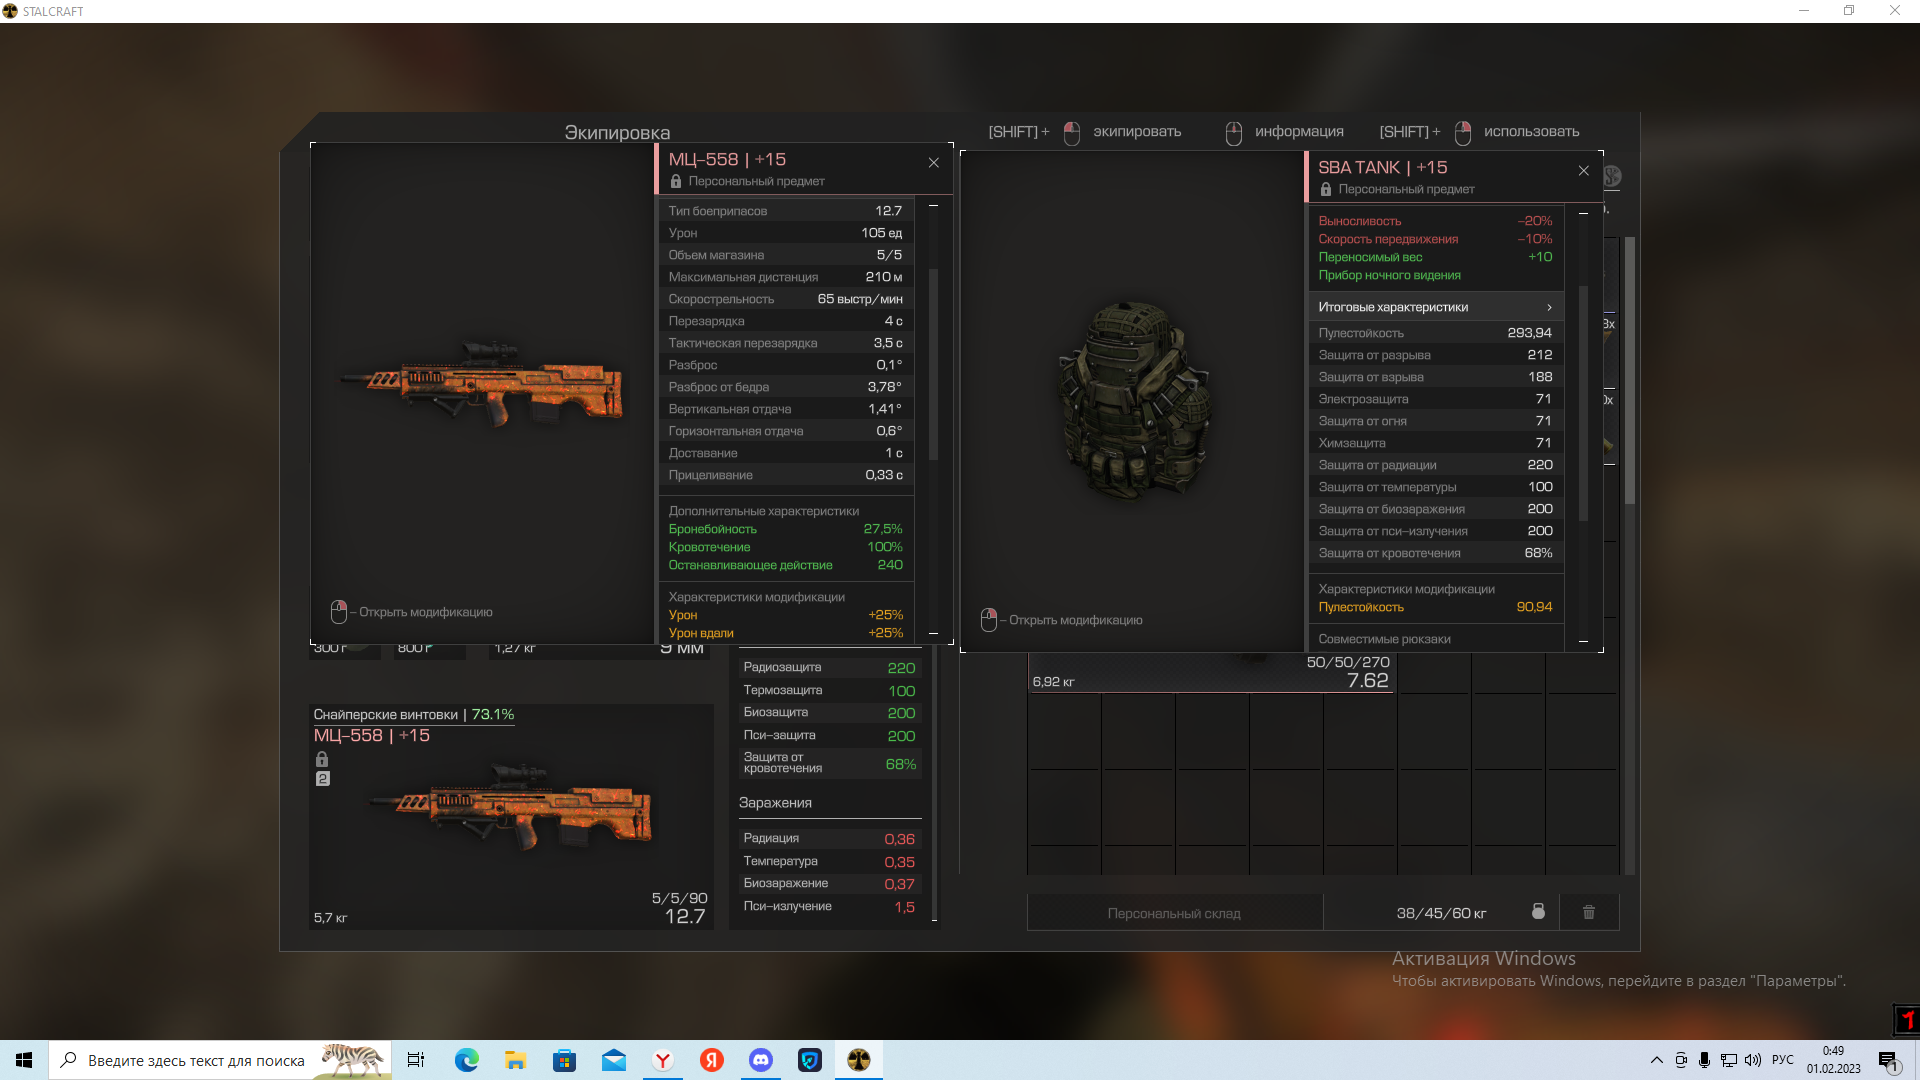
Task: Select the МЦ-558 rifle equipment slot
Action: click(x=511, y=817)
